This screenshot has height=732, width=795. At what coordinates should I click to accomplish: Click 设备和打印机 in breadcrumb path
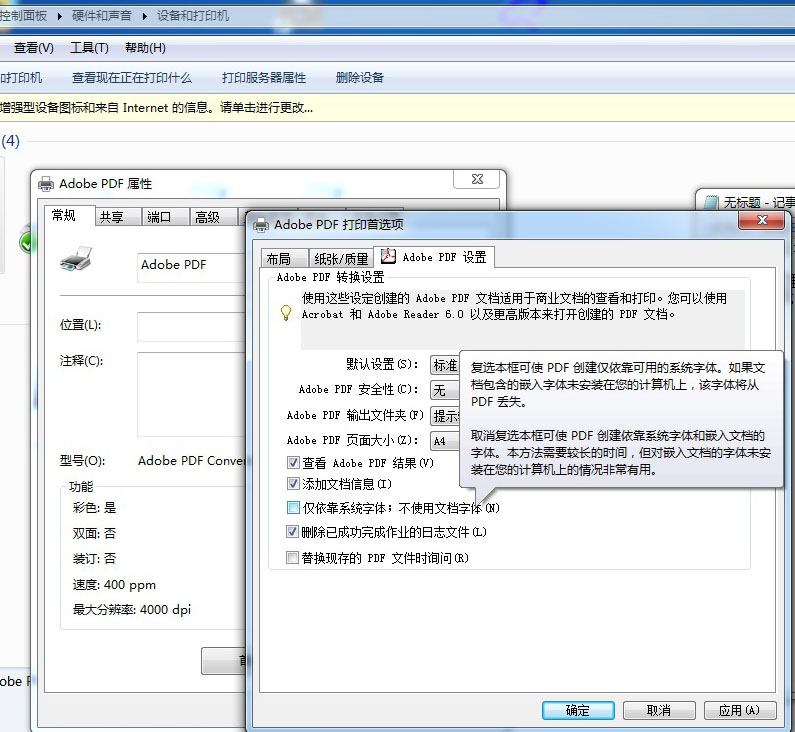[x=193, y=16]
